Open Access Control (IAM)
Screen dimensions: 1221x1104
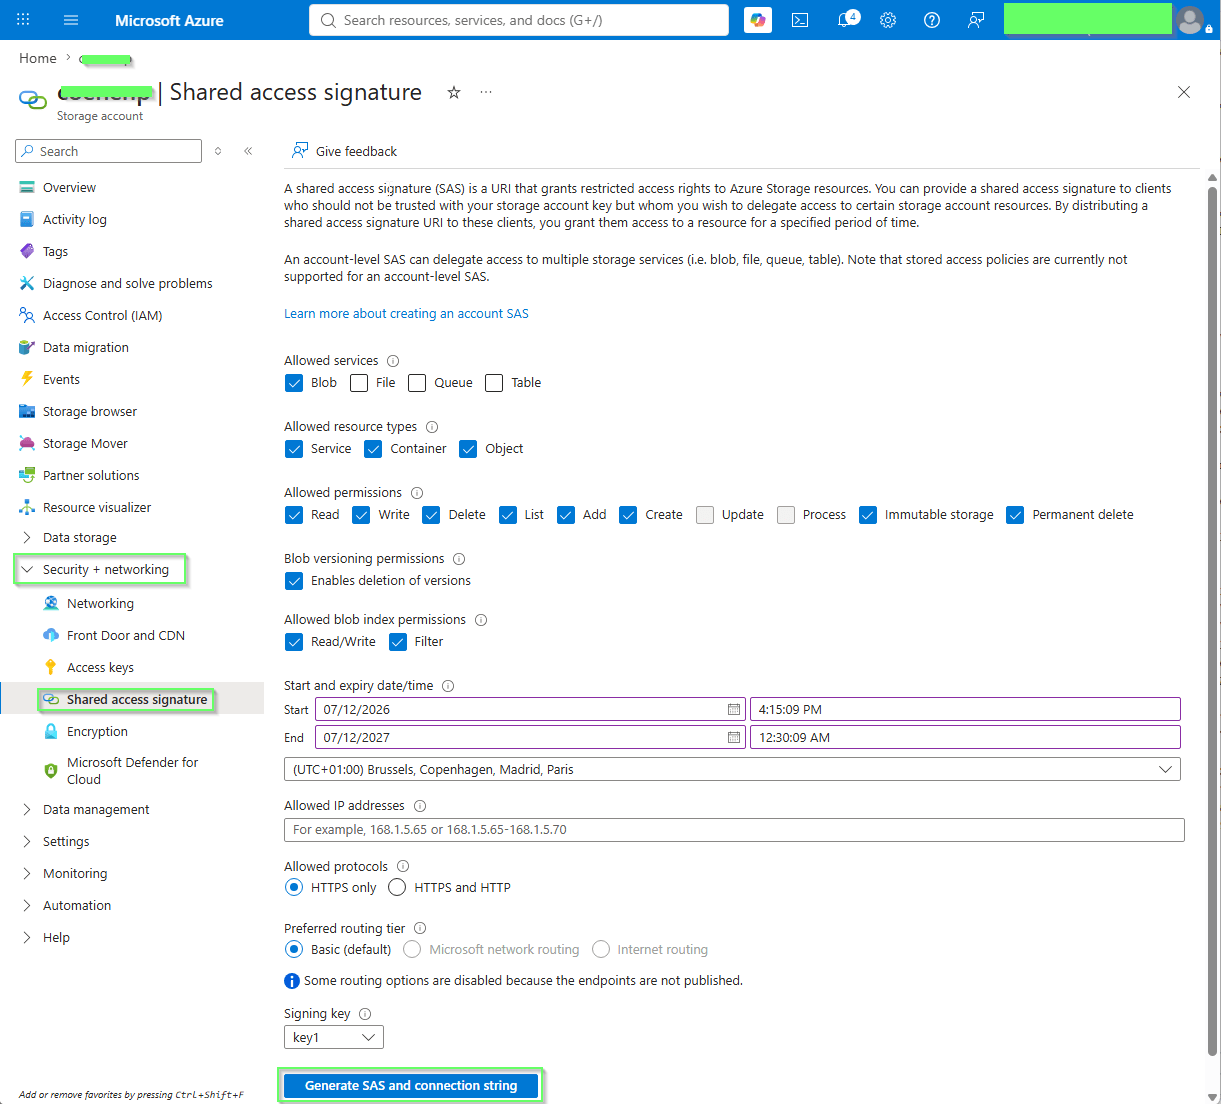pyautogui.click(x=102, y=315)
